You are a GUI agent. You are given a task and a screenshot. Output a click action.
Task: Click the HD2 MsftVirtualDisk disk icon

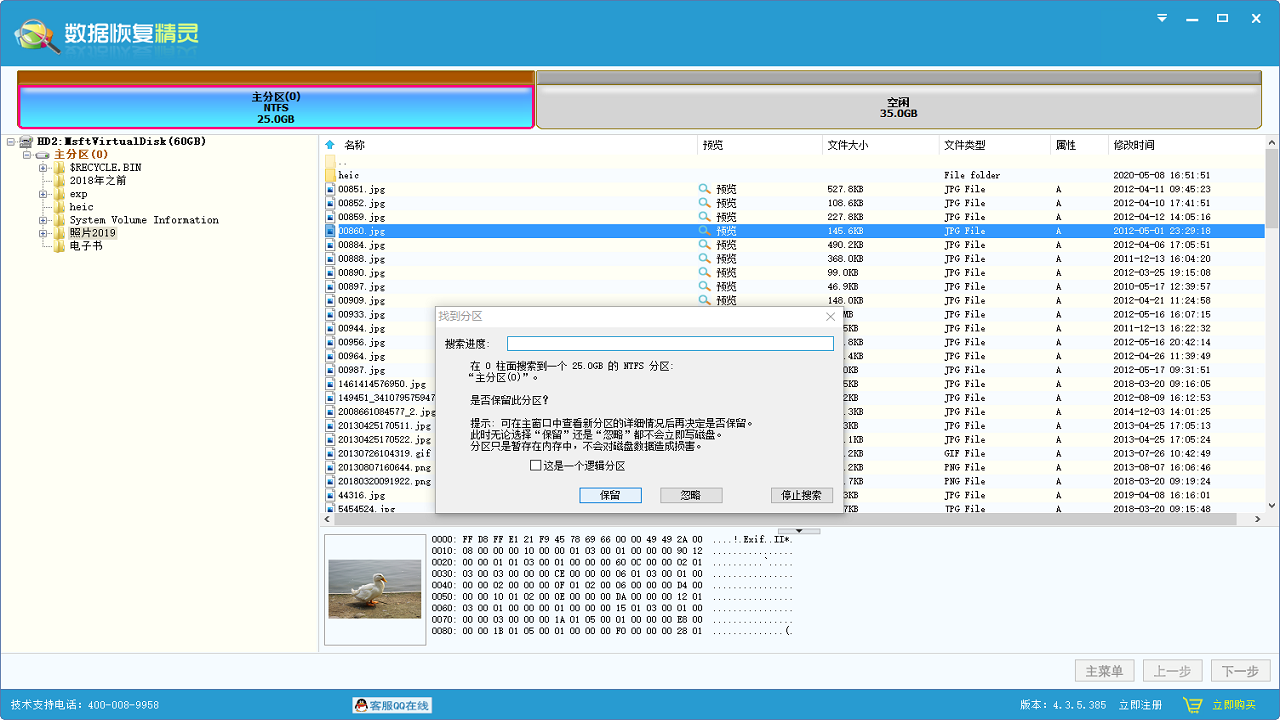pos(25,142)
